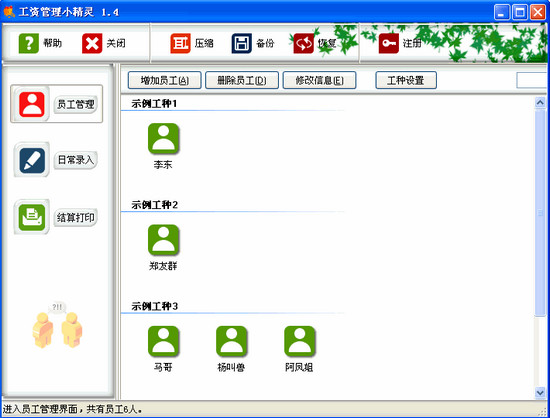
Task: Click the status bar text 共有员工6人
Action: pyautogui.click(x=114, y=409)
